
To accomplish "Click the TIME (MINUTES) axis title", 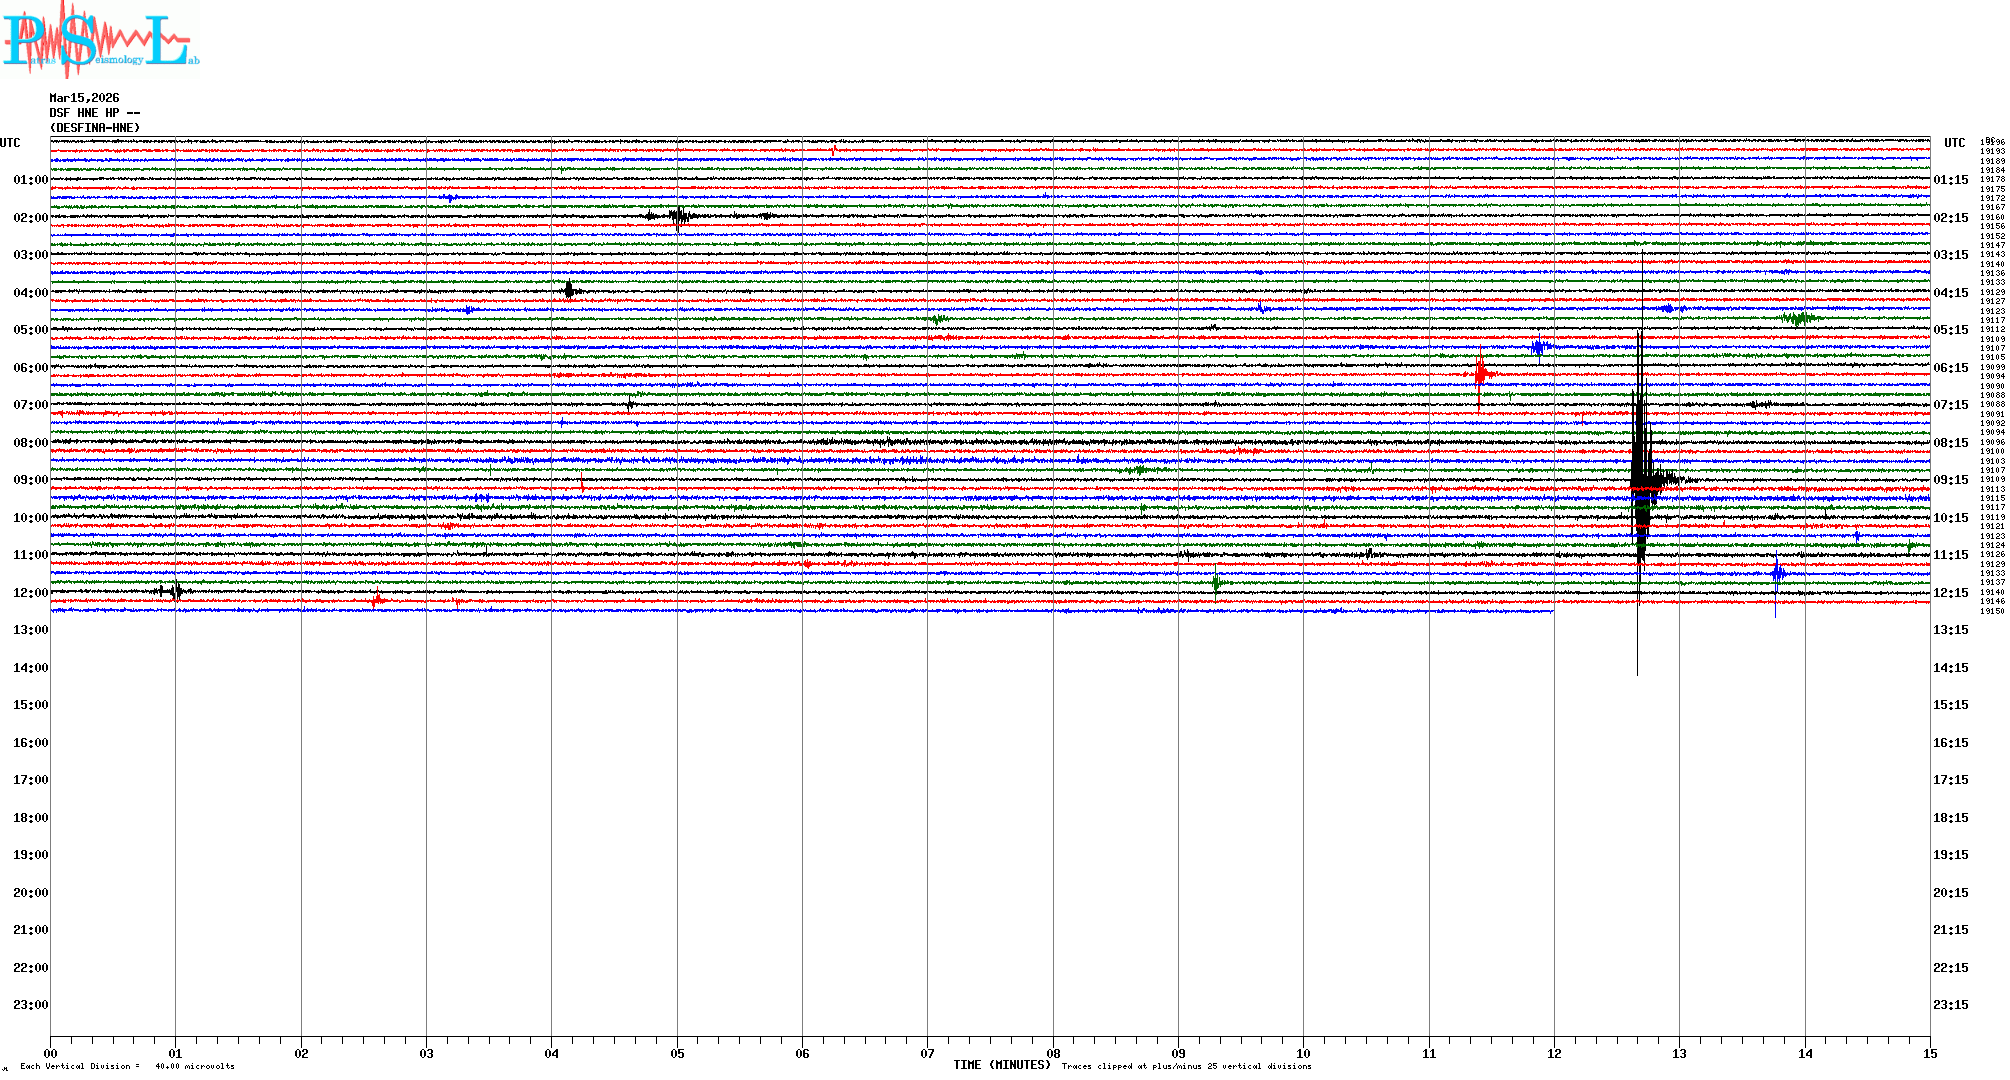I will pyautogui.click(x=1001, y=1065).
